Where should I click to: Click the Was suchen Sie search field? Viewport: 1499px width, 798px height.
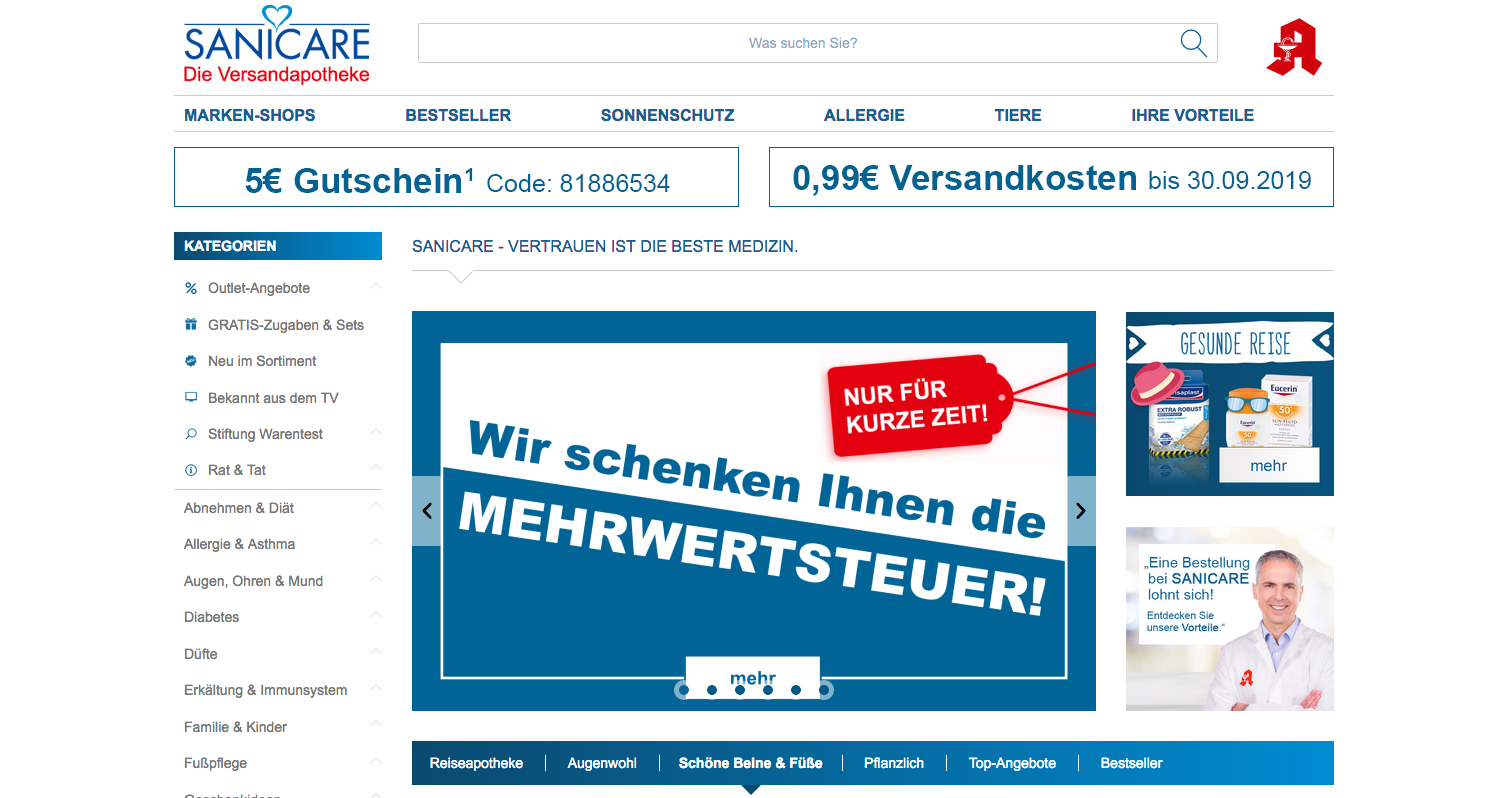pos(800,43)
